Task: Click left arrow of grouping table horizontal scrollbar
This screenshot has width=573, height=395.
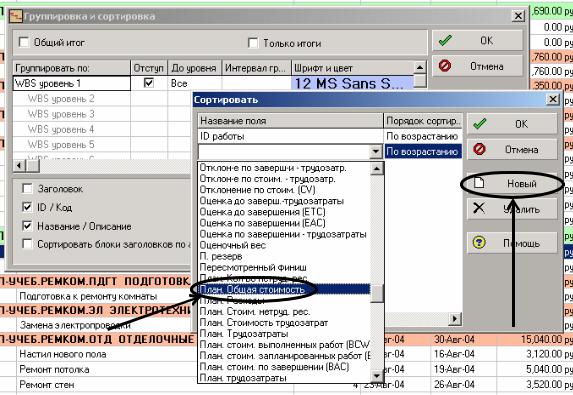Action: click(x=19, y=166)
